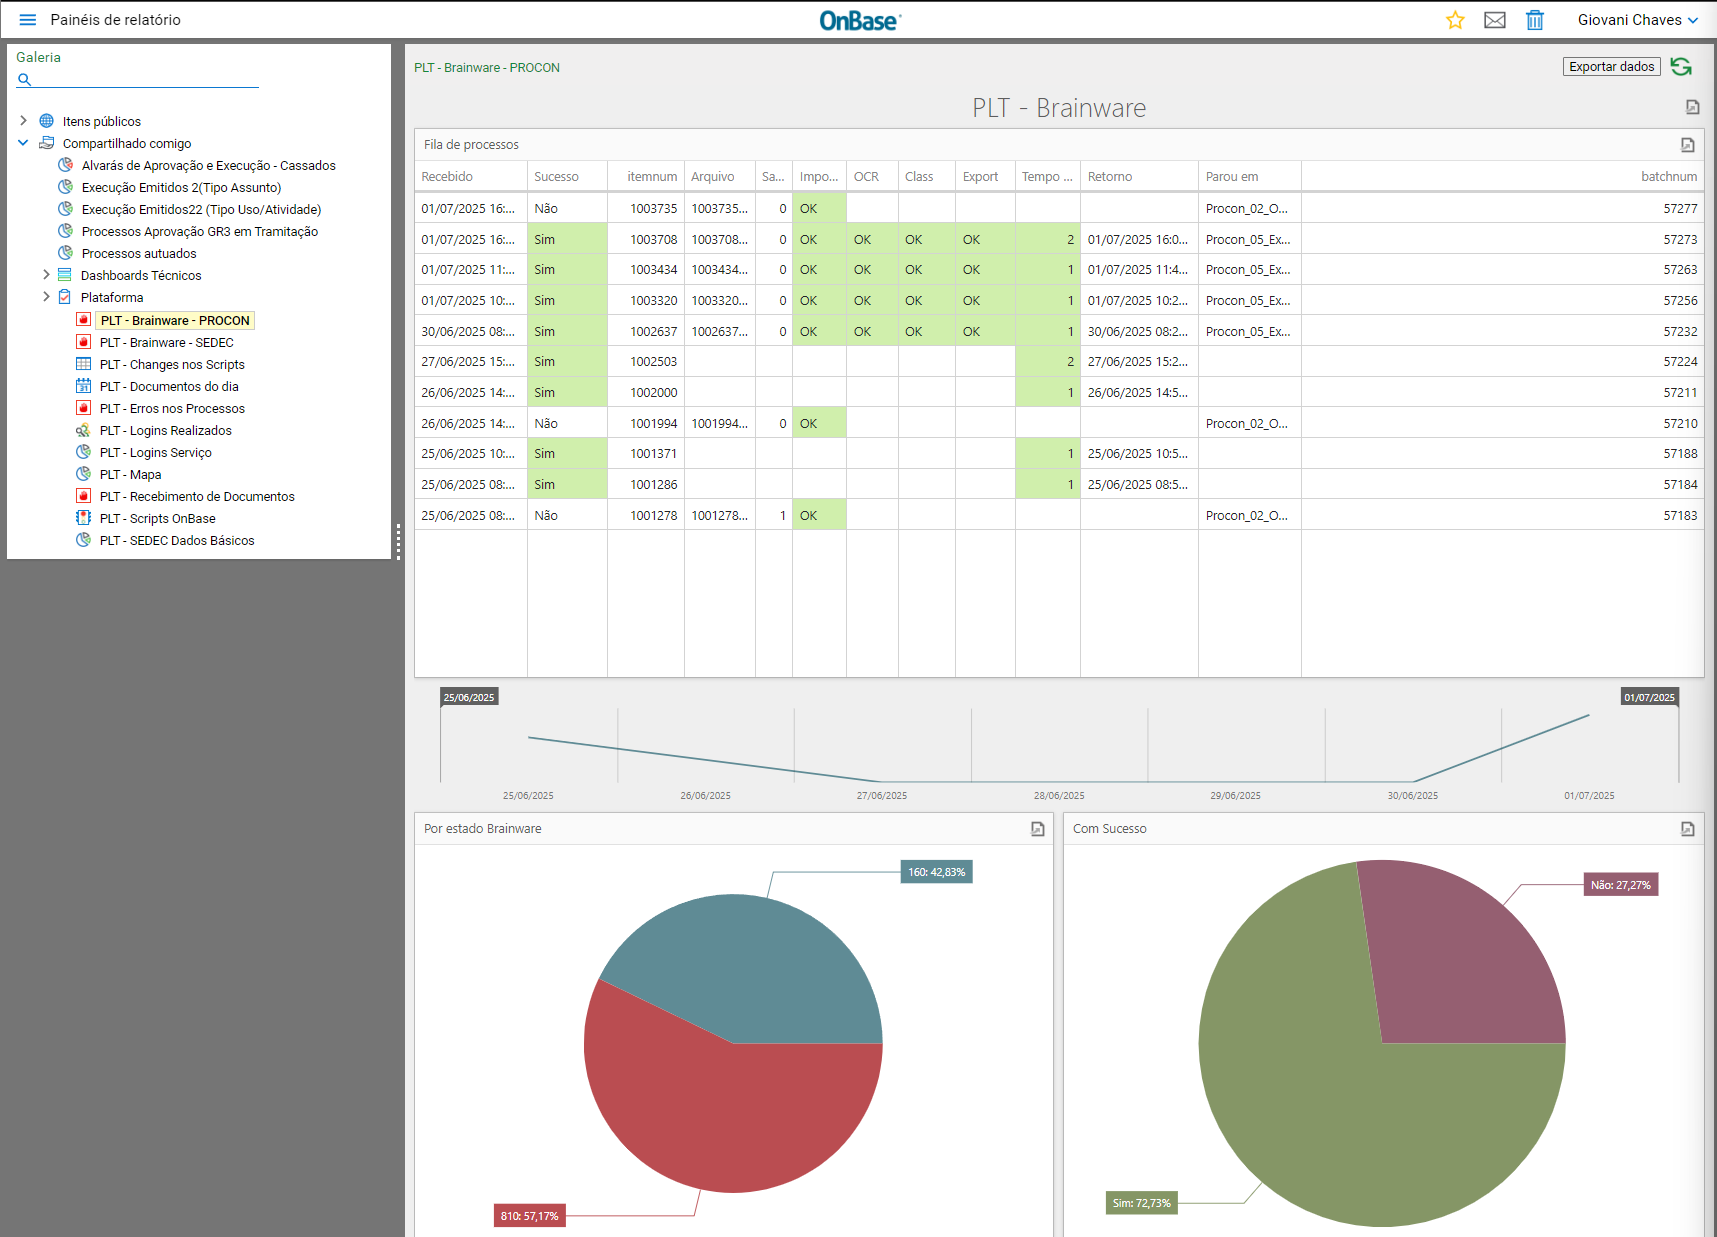This screenshot has width=1717, height=1237.
Task: Click export icon of Fila de processos panel
Action: pyautogui.click(x=1688, y=145)
